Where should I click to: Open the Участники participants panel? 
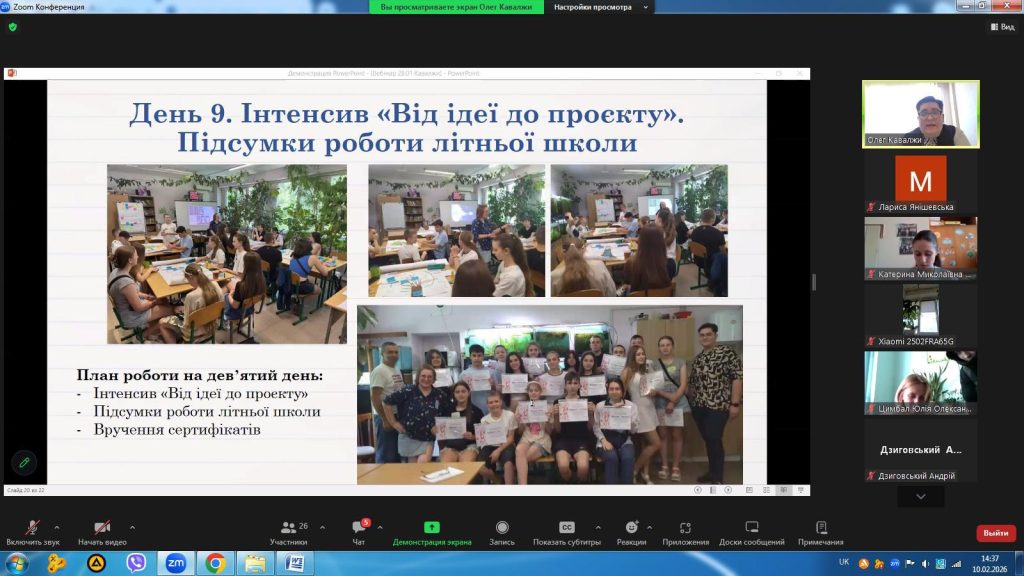click(x=288, y=528)
